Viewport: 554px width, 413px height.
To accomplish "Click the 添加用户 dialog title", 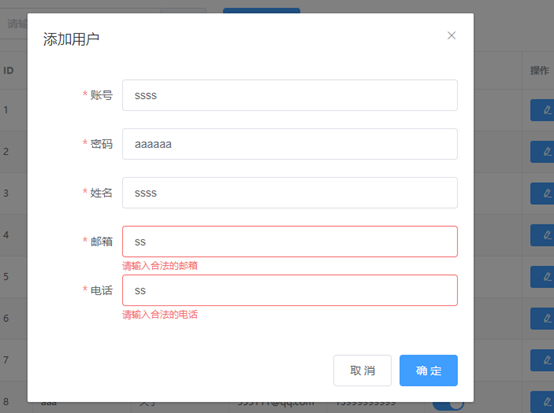I will tap(71, 39).
